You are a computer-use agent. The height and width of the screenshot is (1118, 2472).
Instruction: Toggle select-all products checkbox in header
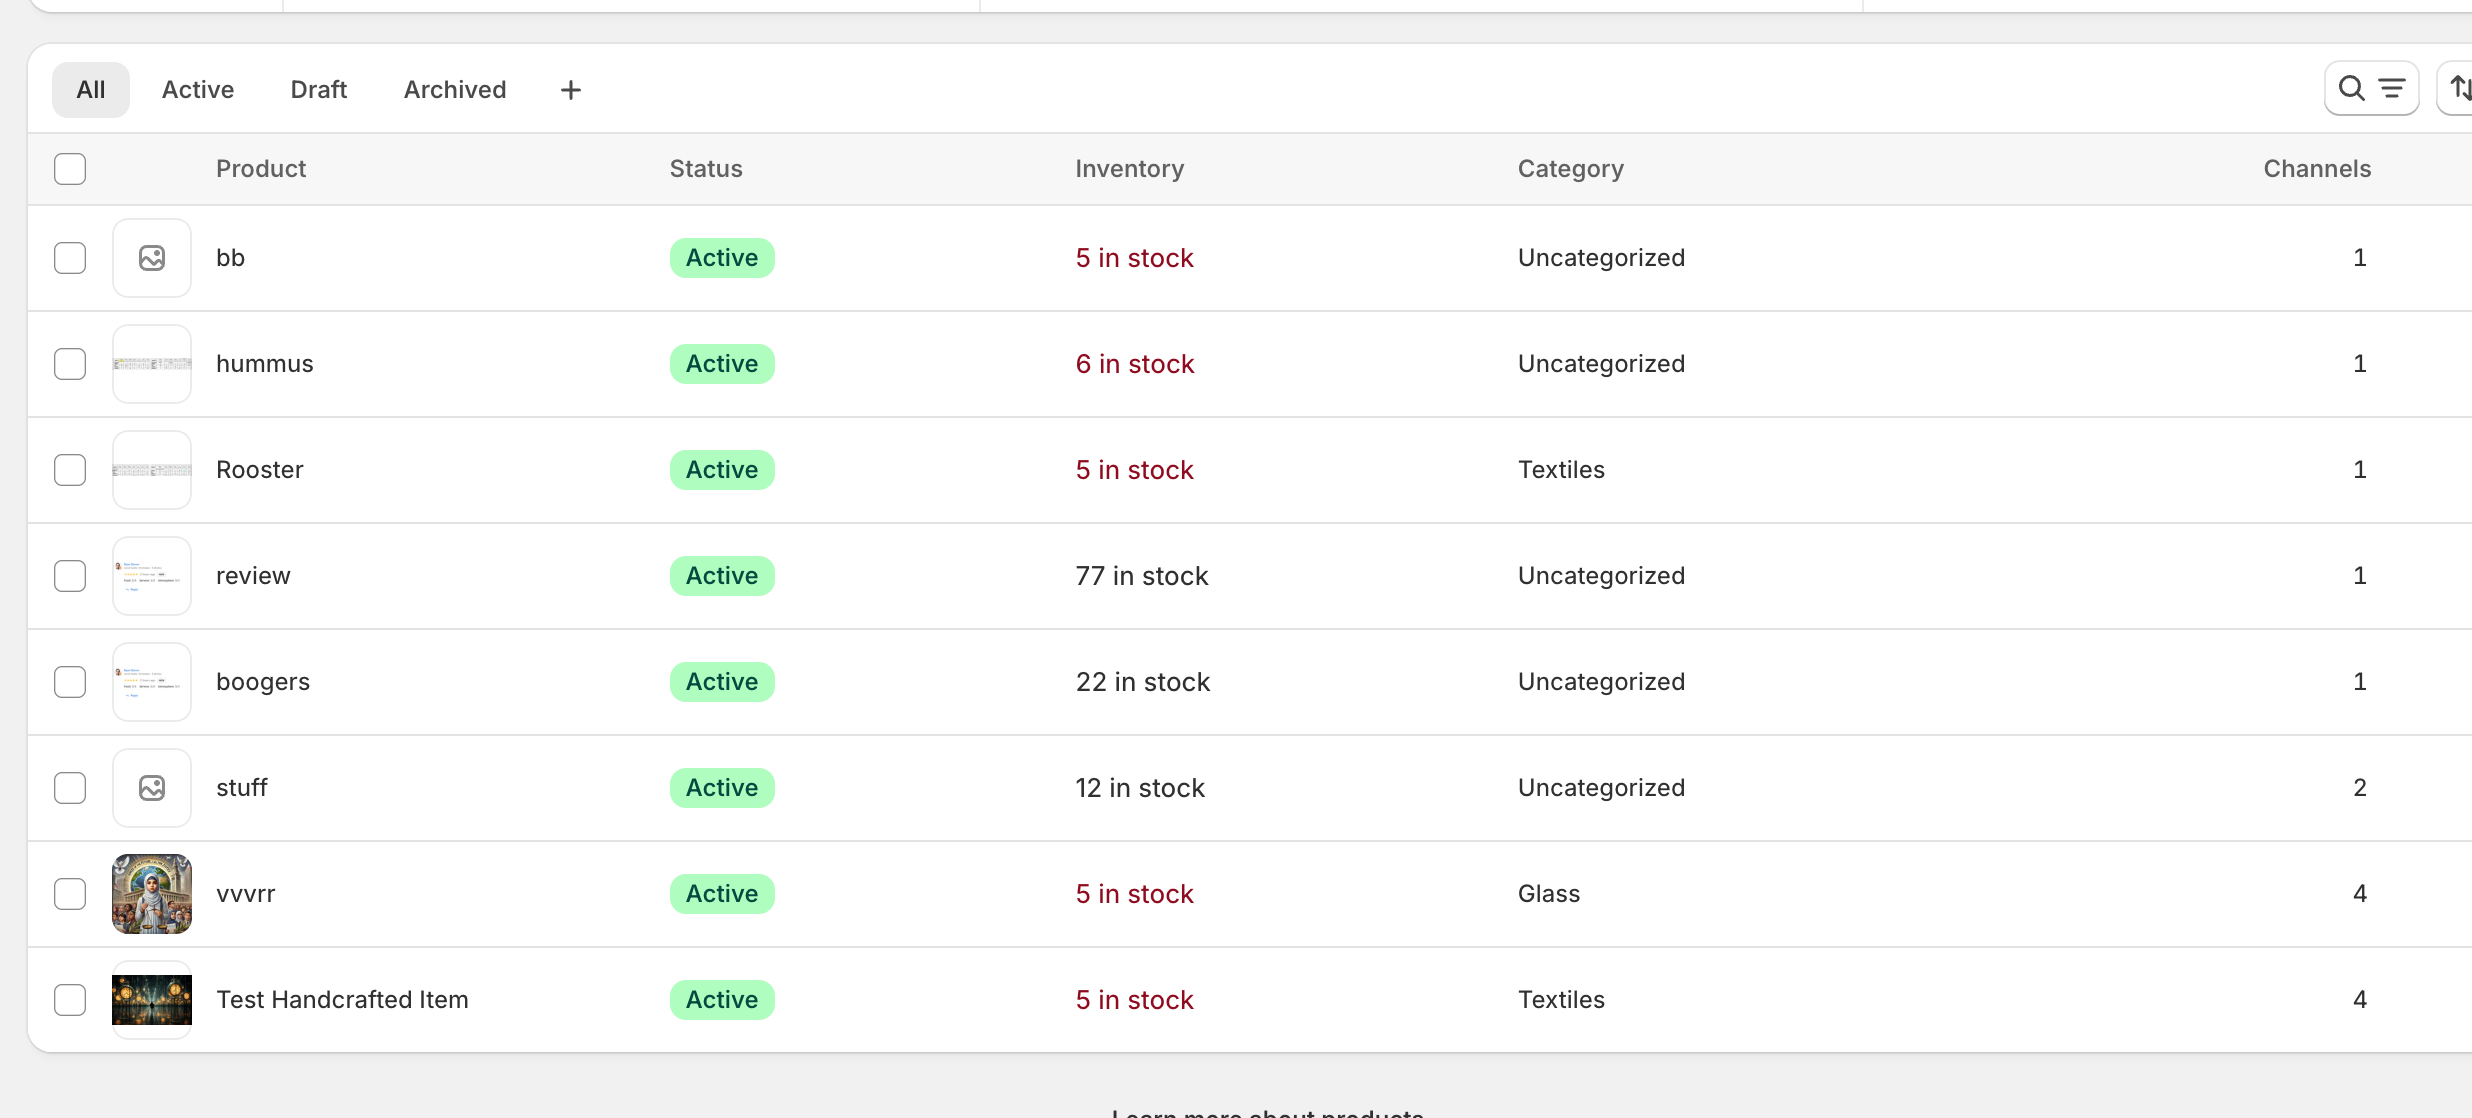pos(70,169)
